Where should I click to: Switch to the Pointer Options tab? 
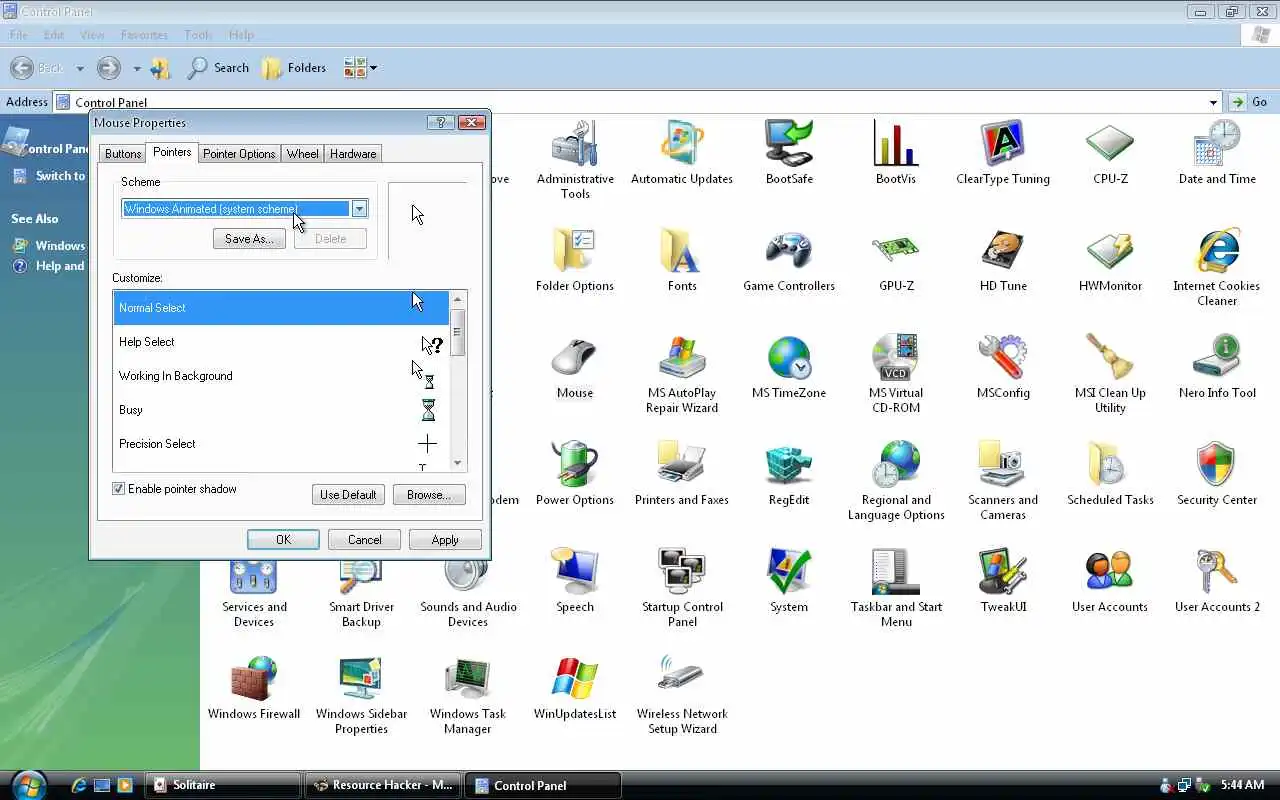[x=239, y=154]
